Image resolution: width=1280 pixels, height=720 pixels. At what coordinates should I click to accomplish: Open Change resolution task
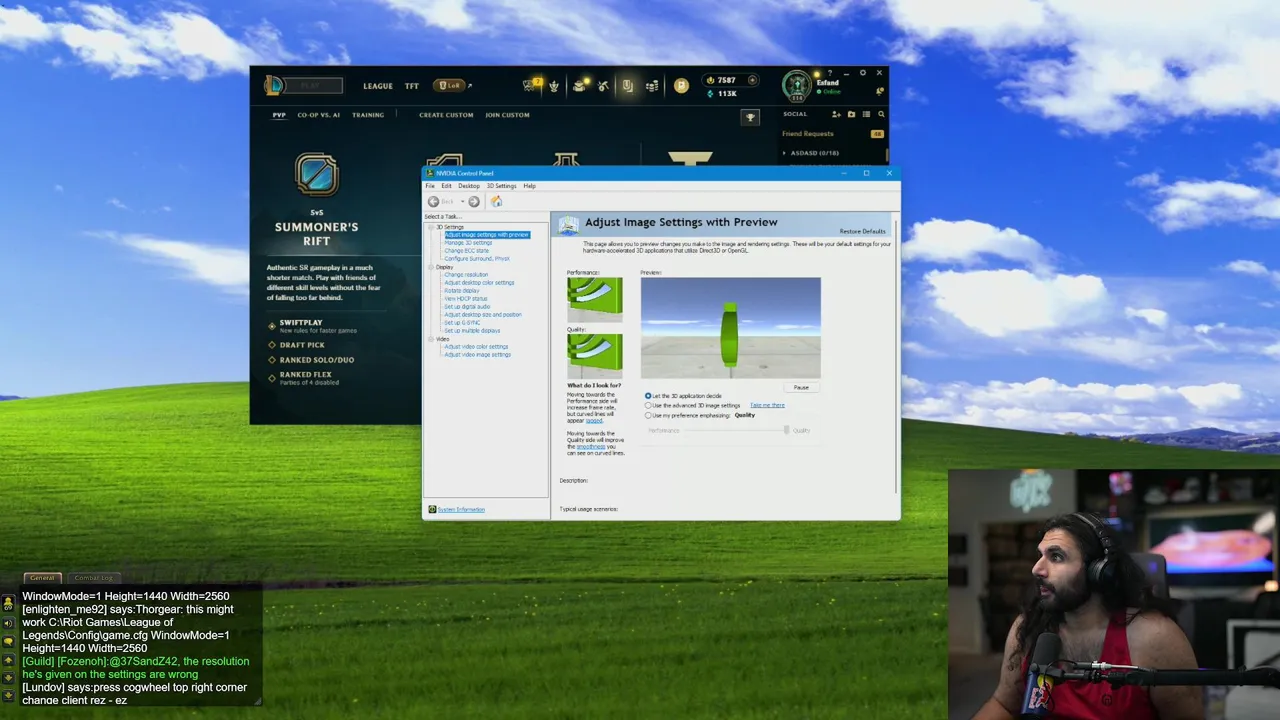click(x=466, y=275)
